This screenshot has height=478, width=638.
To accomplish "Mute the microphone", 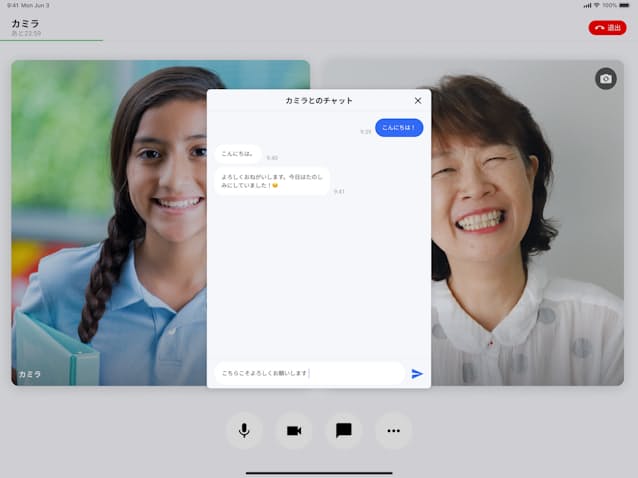I will tap(244, 430).
